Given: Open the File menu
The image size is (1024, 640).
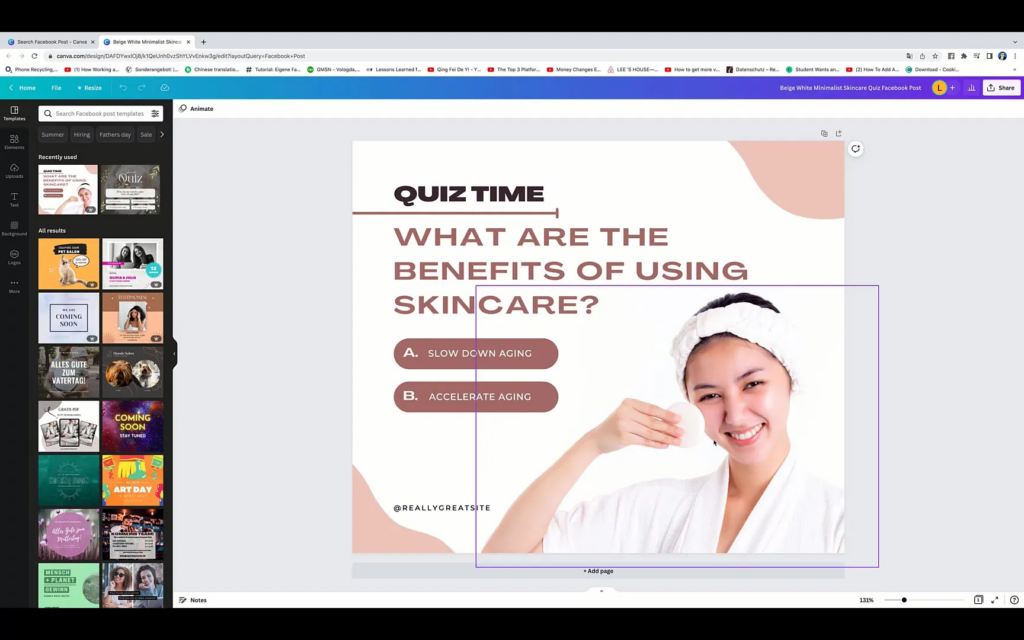Looking at the screenshot, I should click(x=56, y=88).
